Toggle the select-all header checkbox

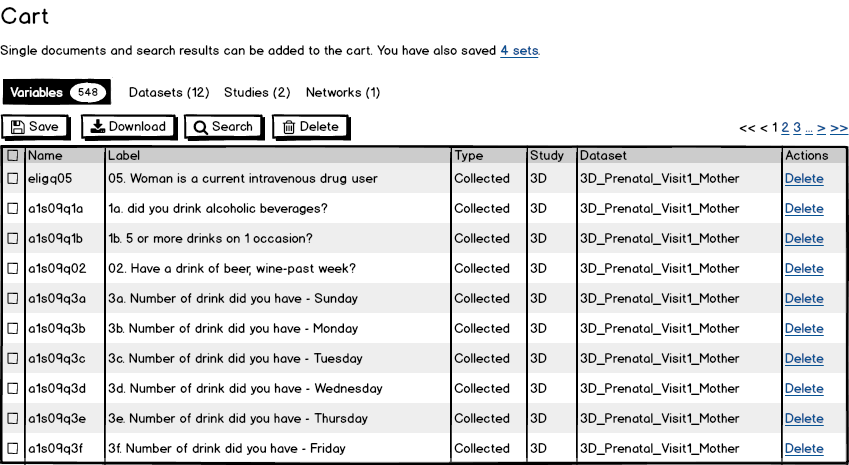click(13, 156)
